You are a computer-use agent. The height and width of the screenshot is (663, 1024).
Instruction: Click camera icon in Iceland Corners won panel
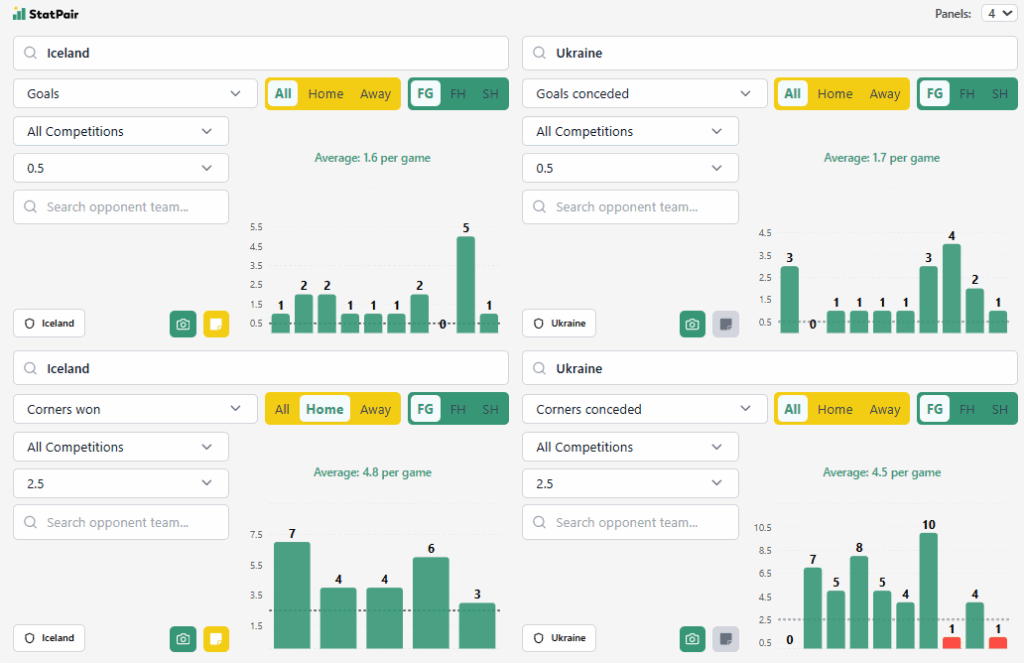click(183, 638)
